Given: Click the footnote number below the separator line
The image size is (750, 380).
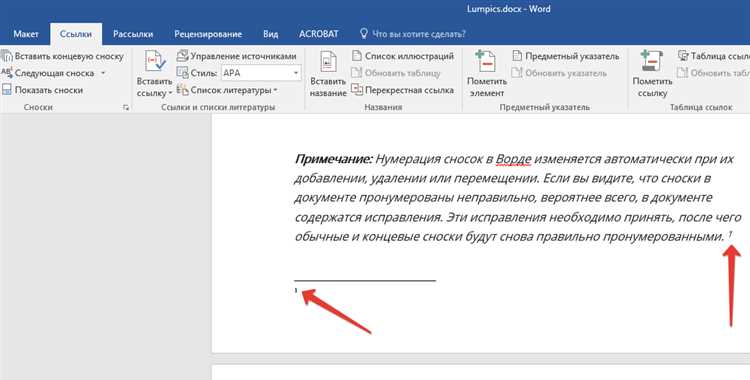Looking at the screenshot, I should point(296,290).
